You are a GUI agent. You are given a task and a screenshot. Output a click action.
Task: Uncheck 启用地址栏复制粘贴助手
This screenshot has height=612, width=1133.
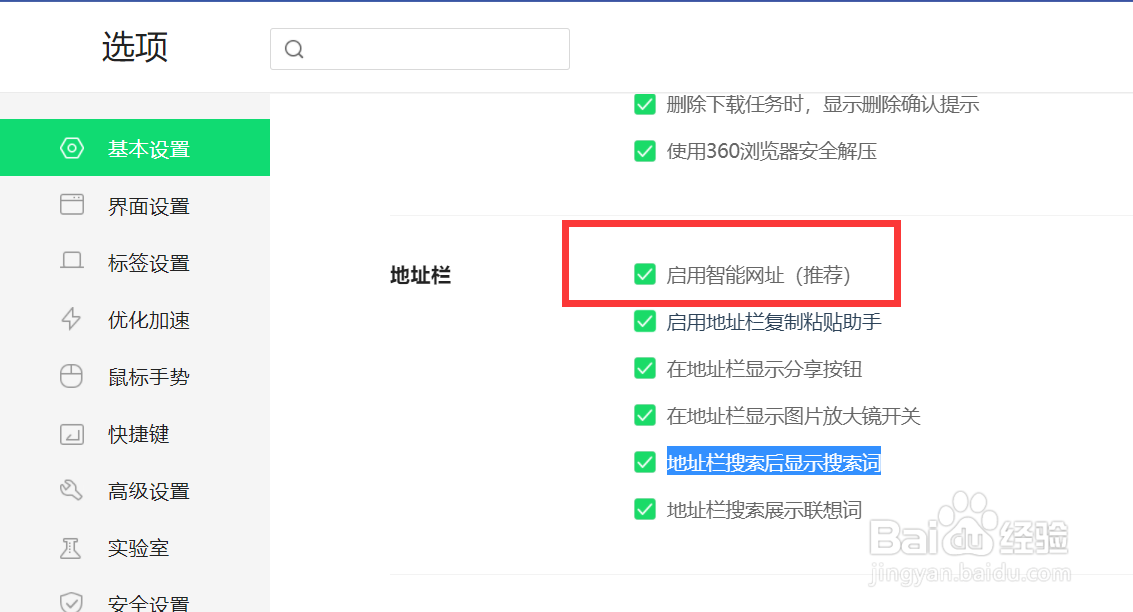coord(645,321)
